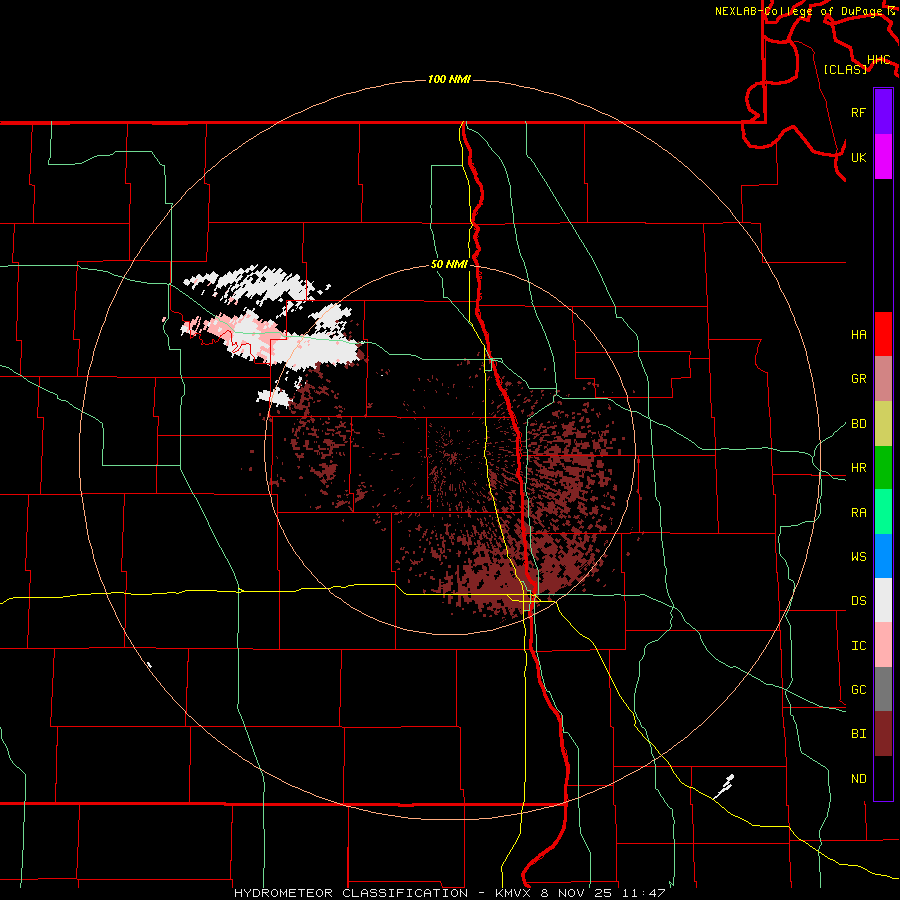Click the GR legend color swatch
Viewport: 900px width, 900px height.
click(x=883, y=379)
